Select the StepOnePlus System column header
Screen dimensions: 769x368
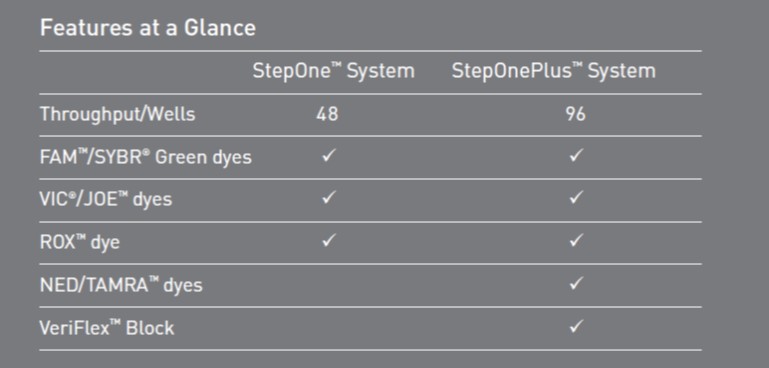point(553,71)
